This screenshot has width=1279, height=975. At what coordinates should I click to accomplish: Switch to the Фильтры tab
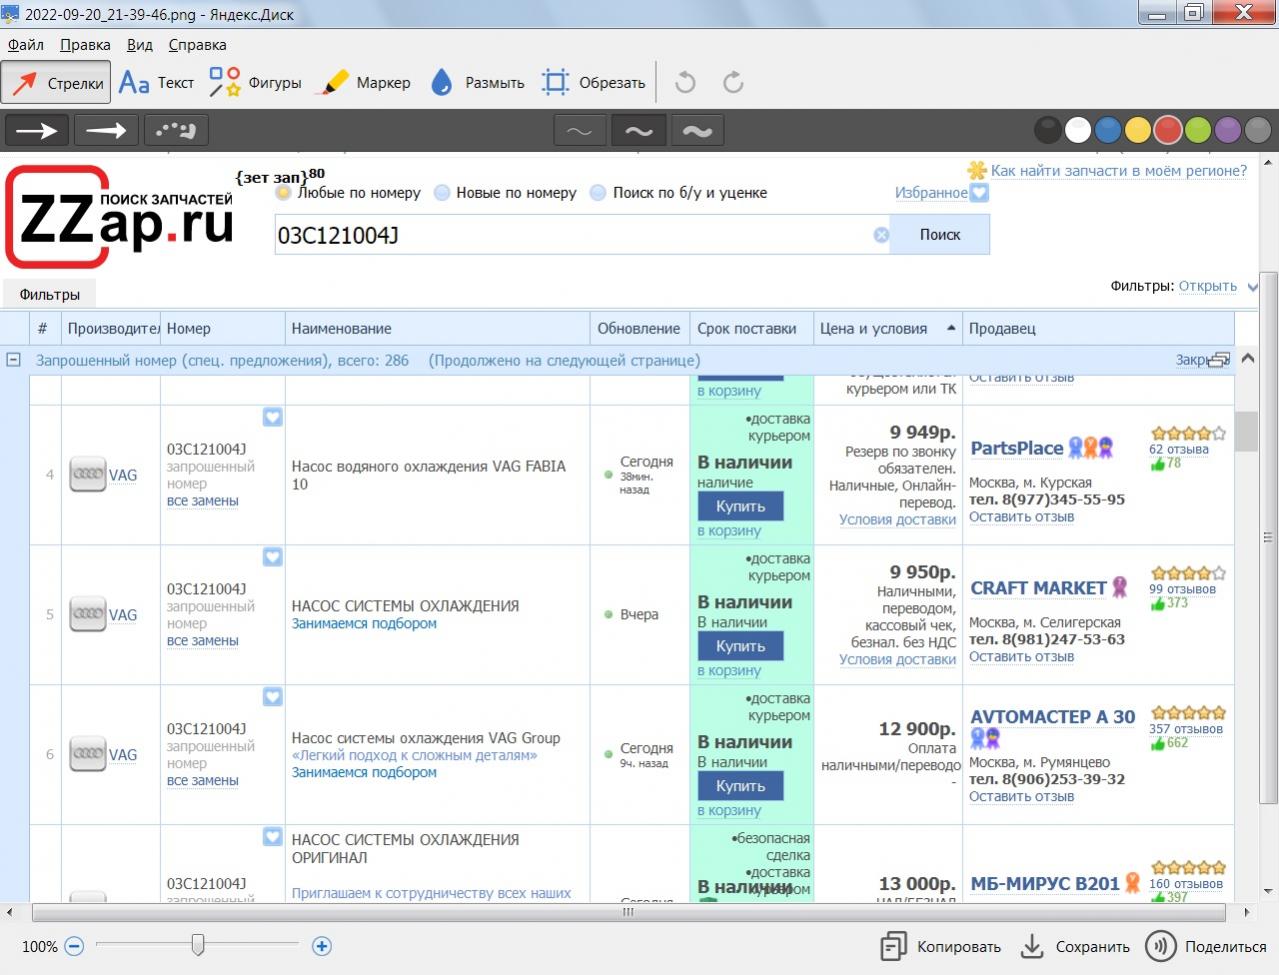click(x=49, y=294)
